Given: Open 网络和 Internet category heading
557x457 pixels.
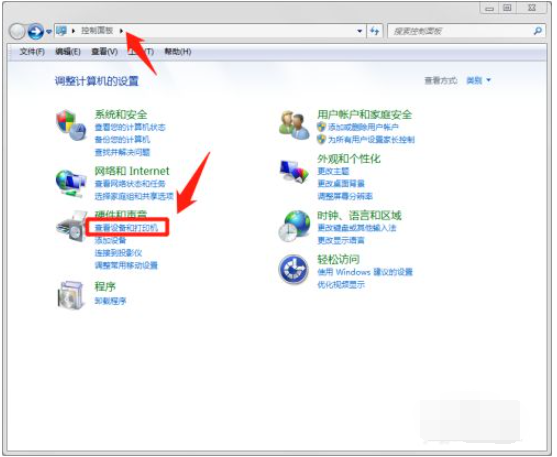Looking at the screenshot, I should [x=132, y=171].
